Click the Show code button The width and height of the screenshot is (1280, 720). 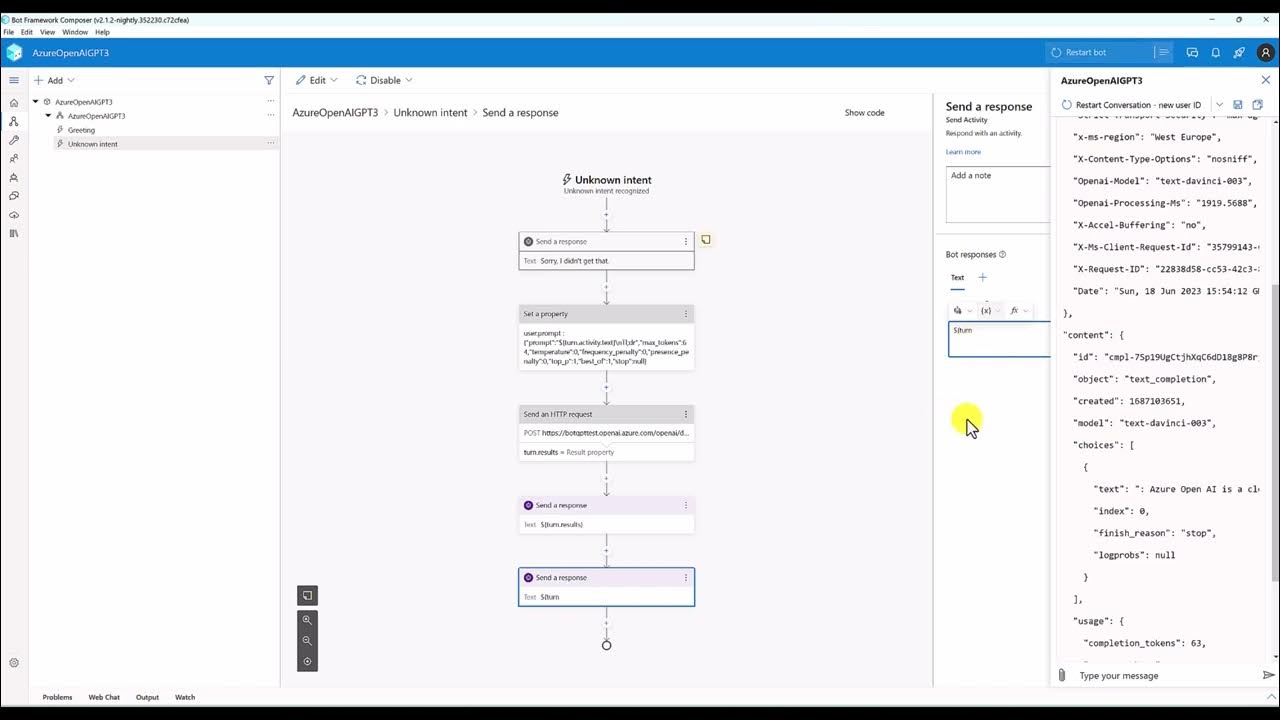(864, 113)
